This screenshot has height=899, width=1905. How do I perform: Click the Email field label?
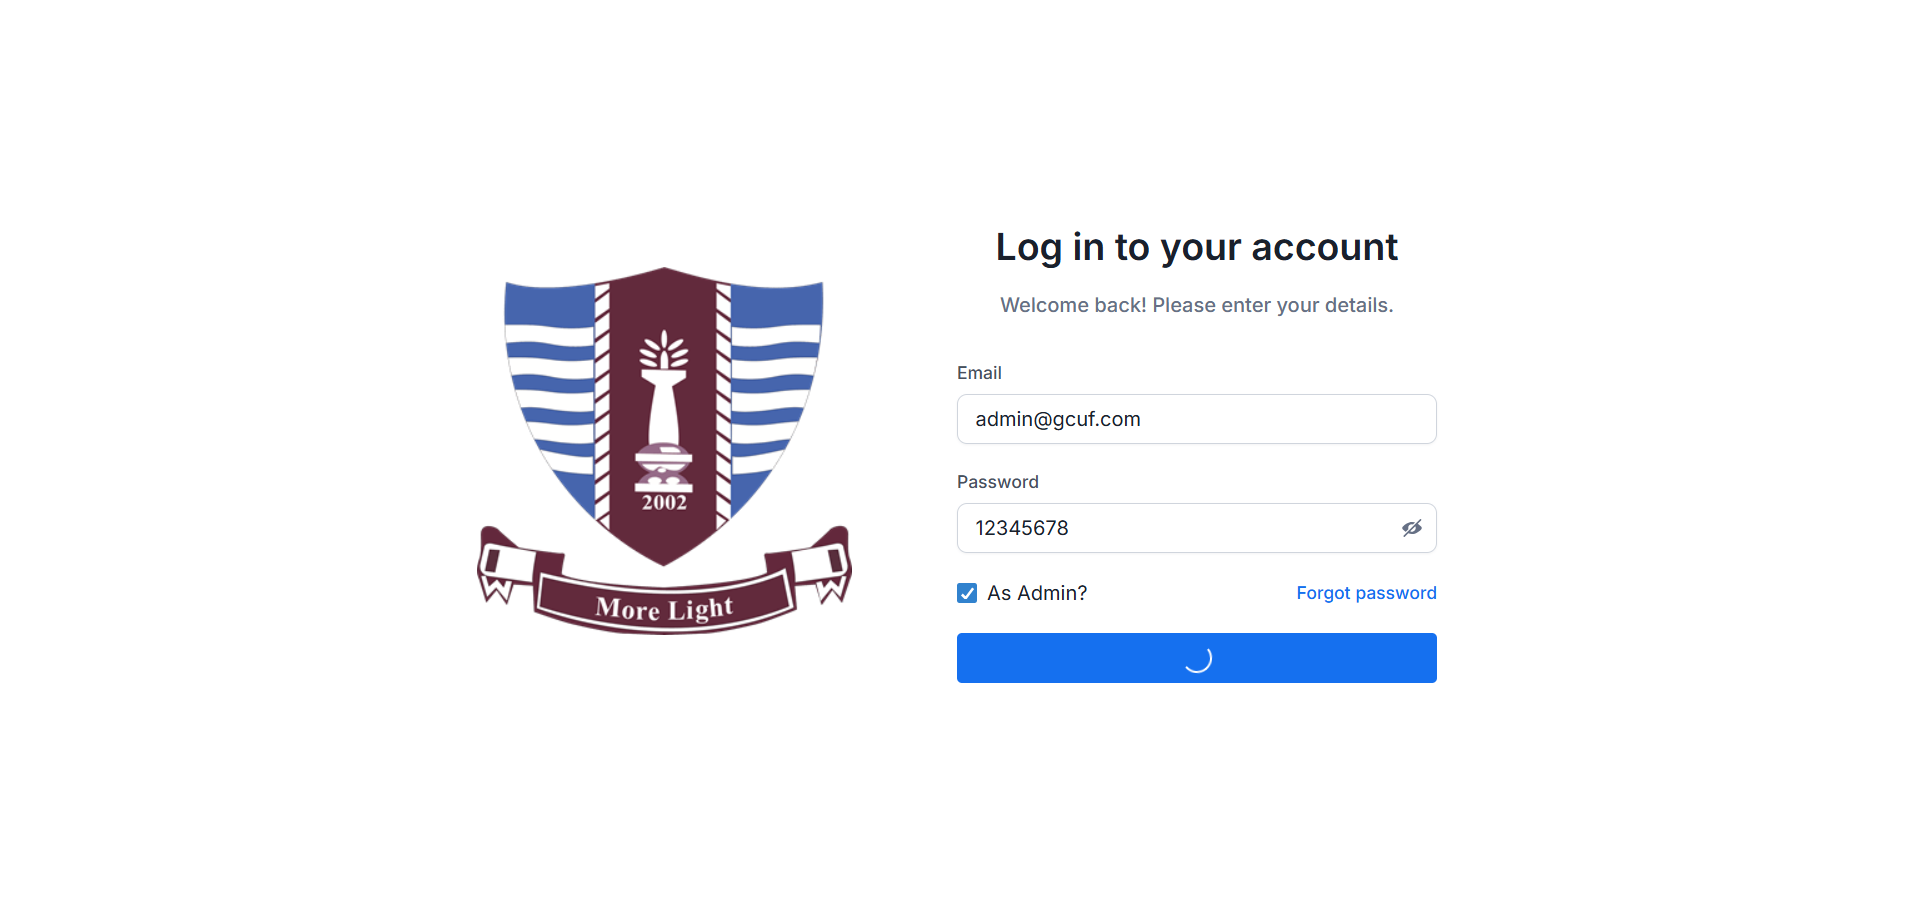point(979,373)
